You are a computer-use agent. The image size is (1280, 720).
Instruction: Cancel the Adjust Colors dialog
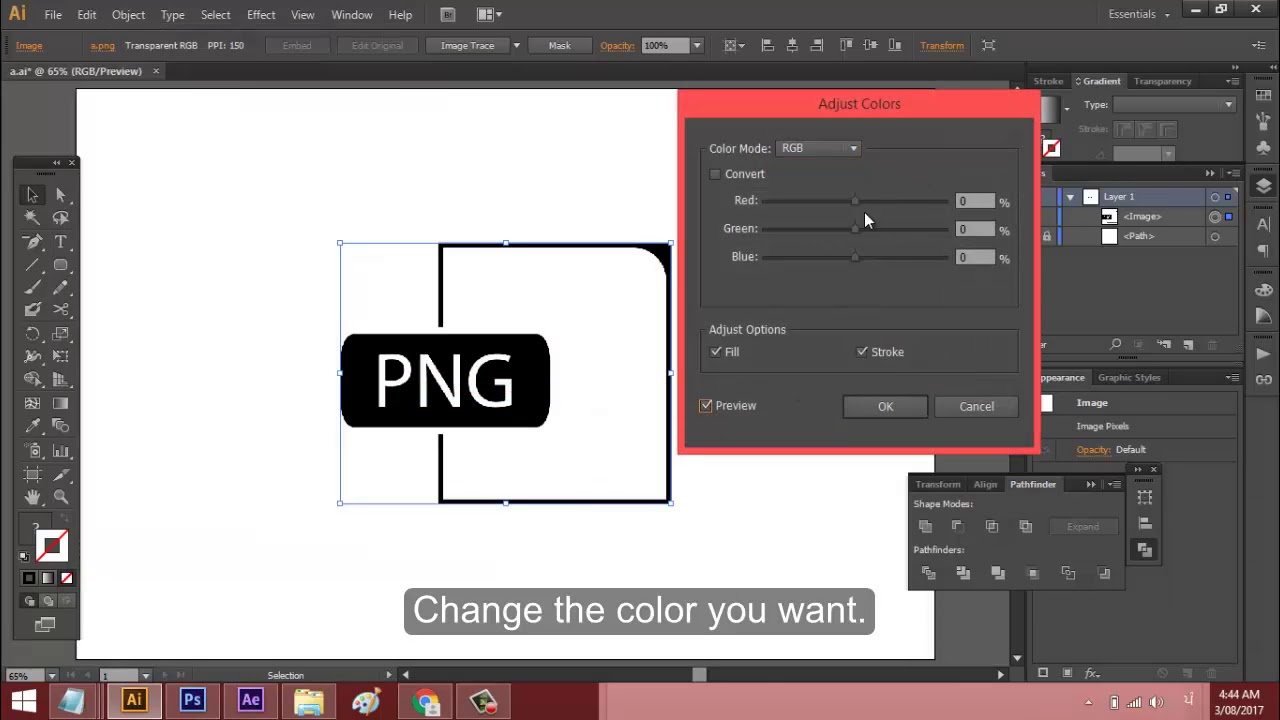[x=976, y=406]
